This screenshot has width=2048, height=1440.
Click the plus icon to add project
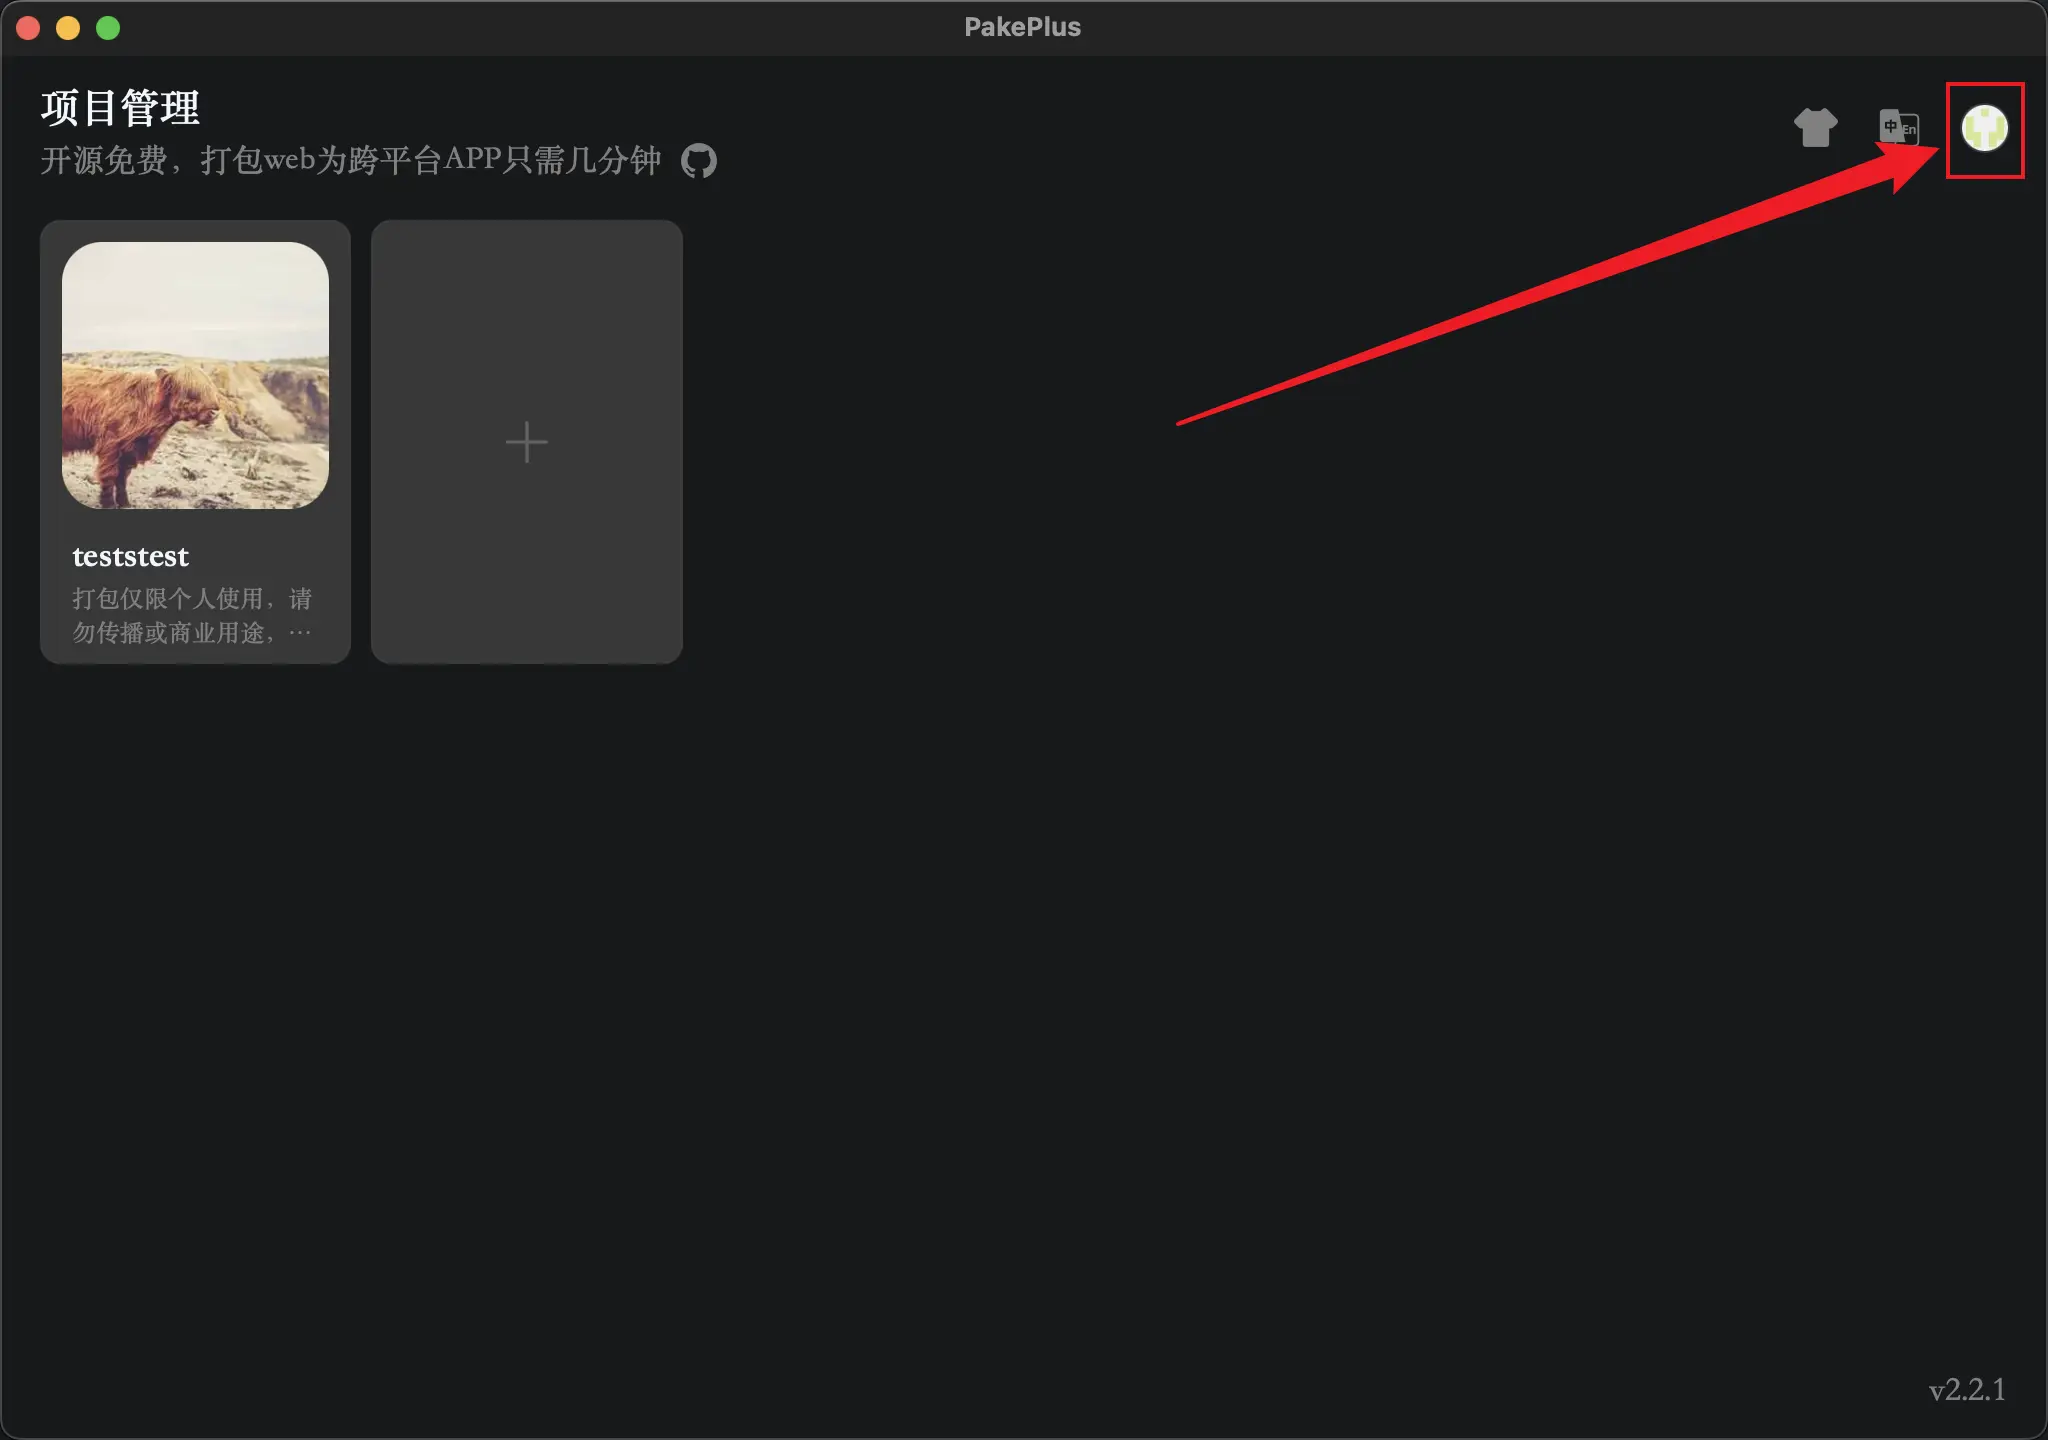point(526,442)
